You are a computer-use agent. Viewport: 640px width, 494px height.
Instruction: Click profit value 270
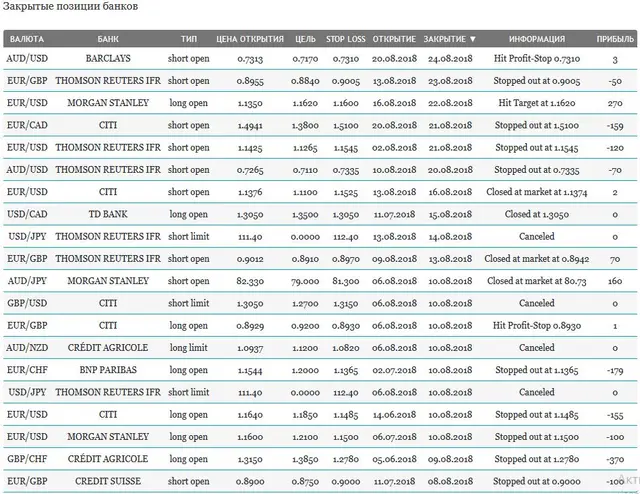pos(615,103)
